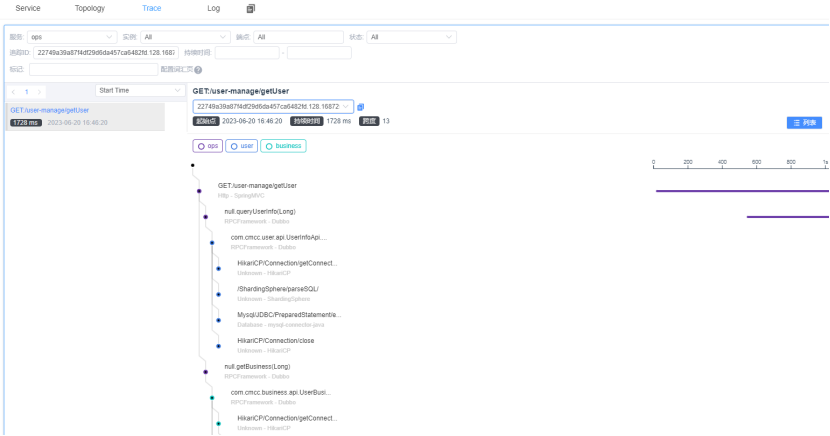Switch to the Log tab
The width and height of the screenshot is (830, 436).
click(213, 8)
